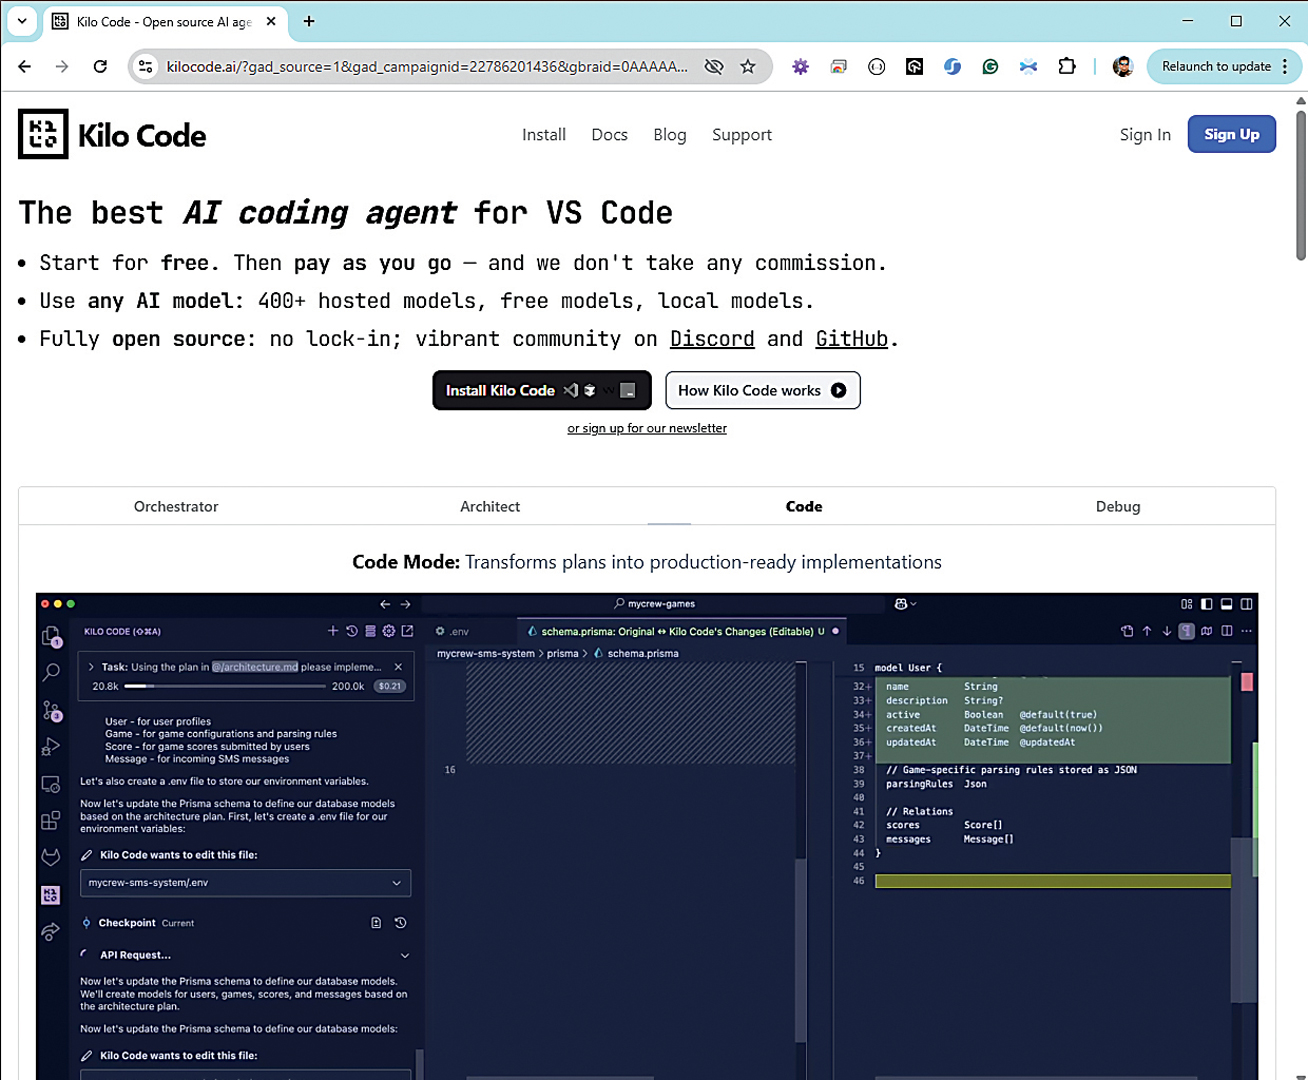Click the Grammarly extension icon
Viewport: 1308px width, 1080px height.
[x=990, y=67]
